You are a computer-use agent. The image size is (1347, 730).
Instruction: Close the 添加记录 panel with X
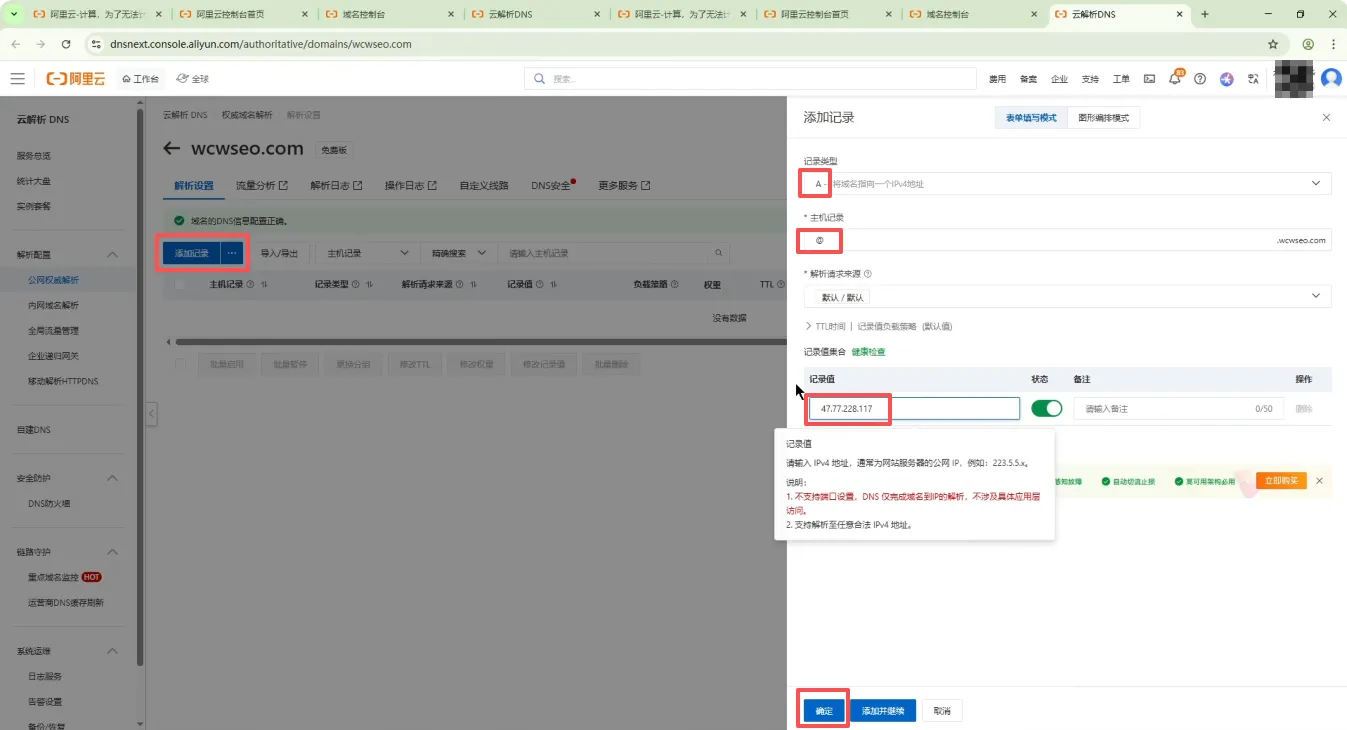[1326, 118]
